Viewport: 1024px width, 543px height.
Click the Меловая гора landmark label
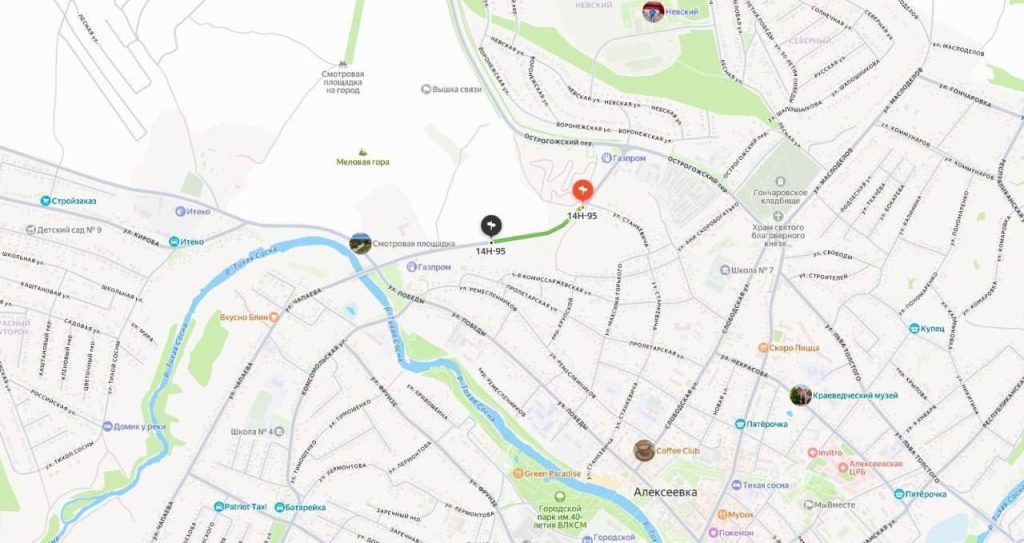pyautogui.click(x=363, y=162)
